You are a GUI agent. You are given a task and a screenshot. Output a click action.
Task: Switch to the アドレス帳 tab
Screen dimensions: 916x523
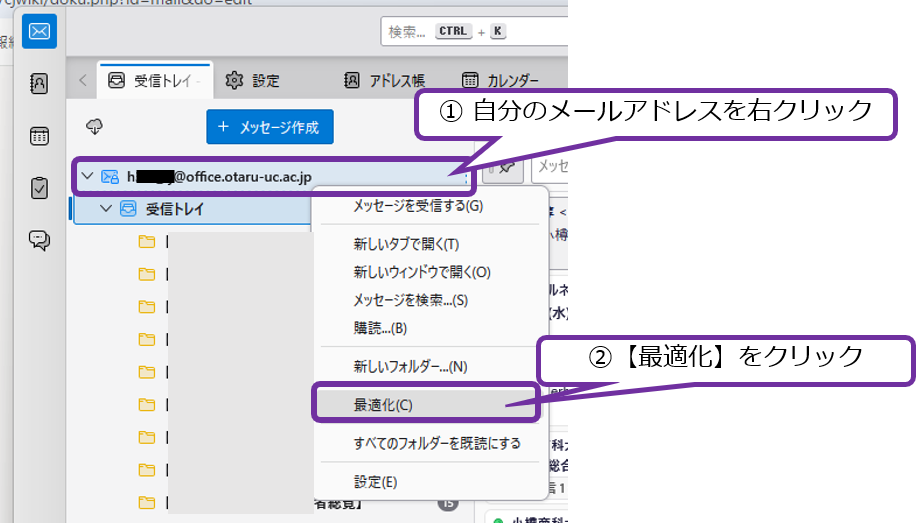[384, 81]
